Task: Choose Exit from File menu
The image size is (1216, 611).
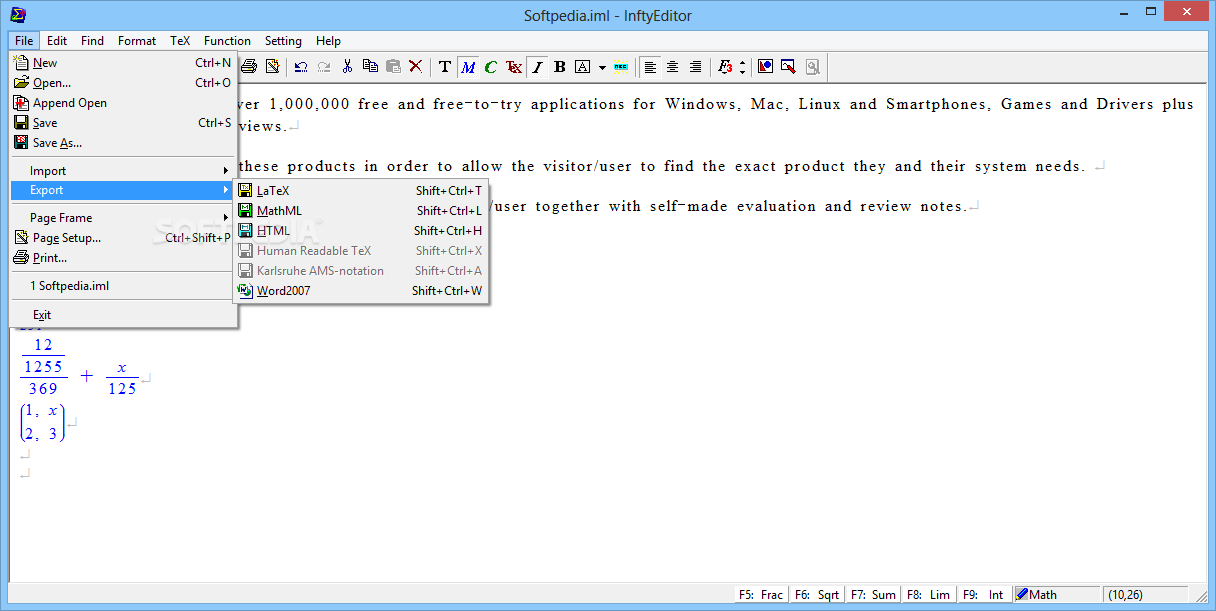Action: 123,315
